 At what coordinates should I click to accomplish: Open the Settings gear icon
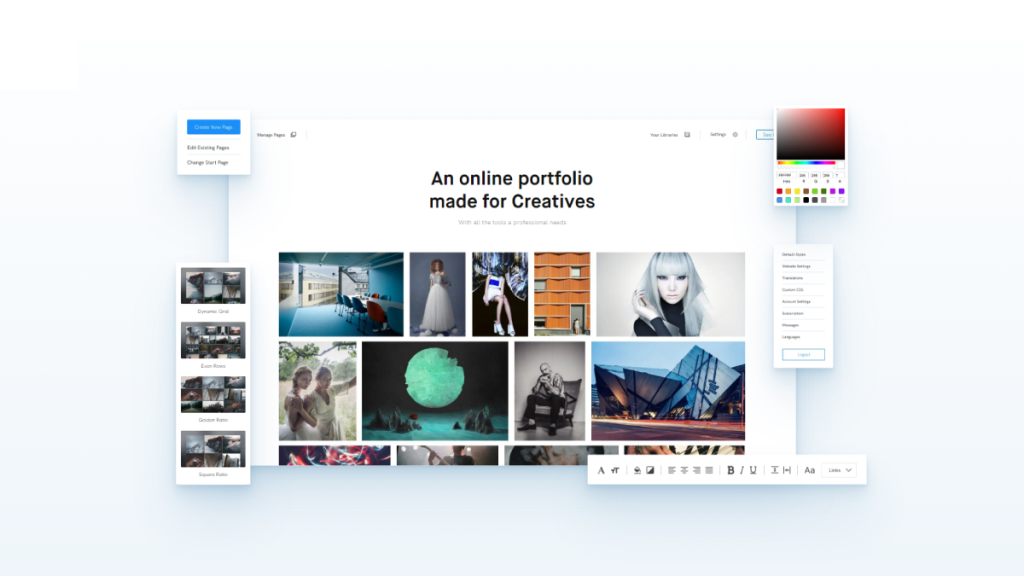735,134
